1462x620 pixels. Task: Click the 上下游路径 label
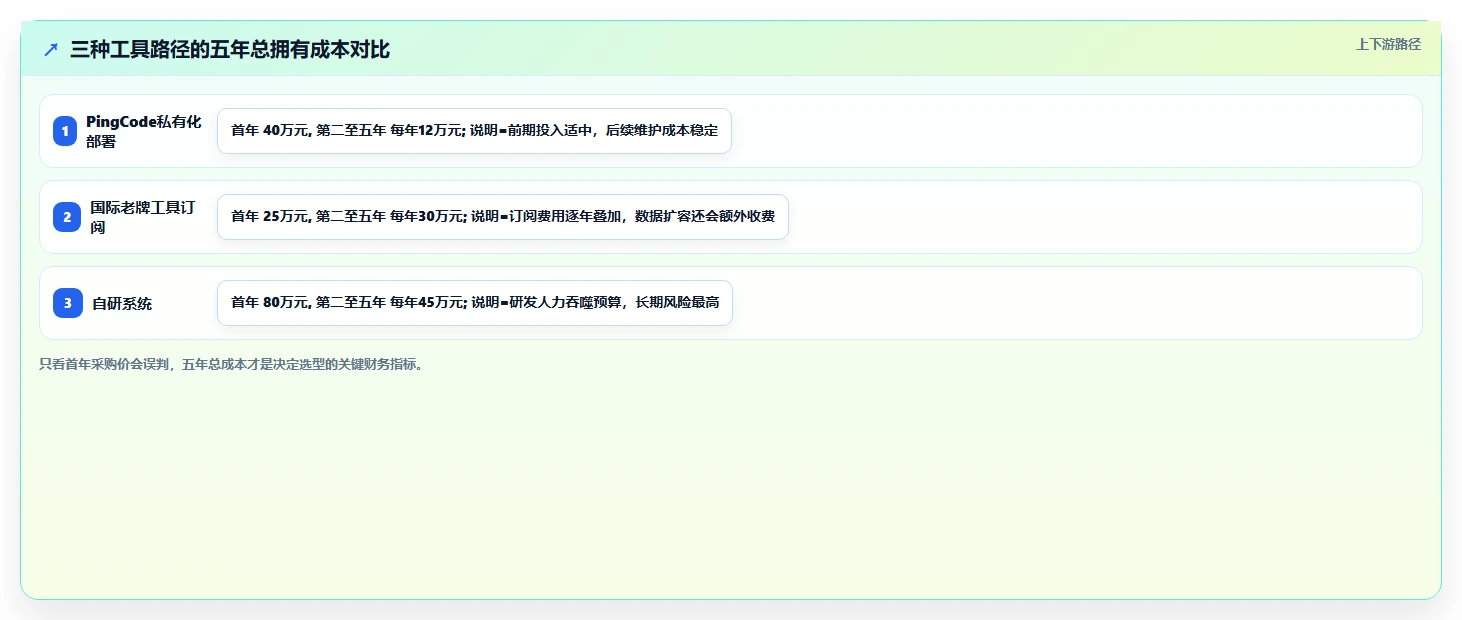[x=1388, y=44]
